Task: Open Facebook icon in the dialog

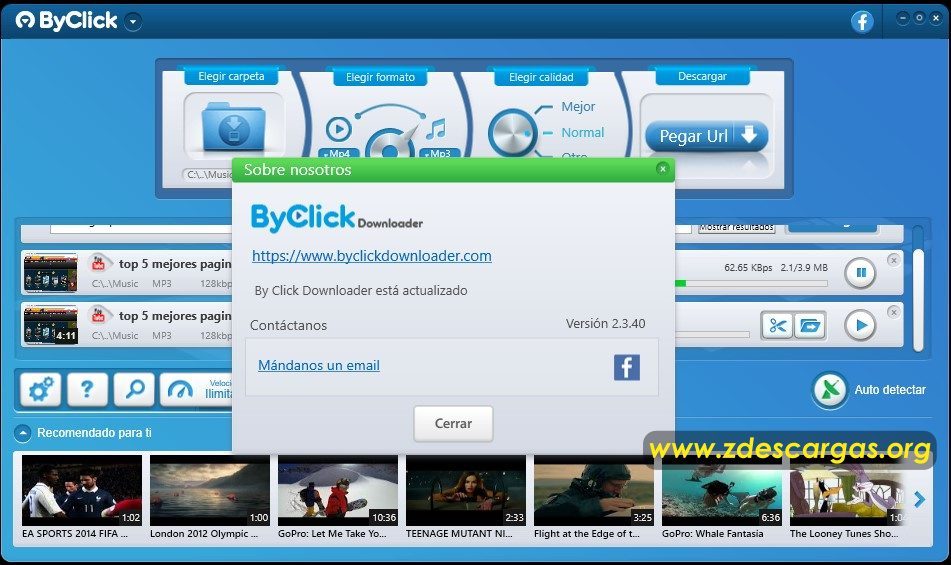Action: pos(627,367)
